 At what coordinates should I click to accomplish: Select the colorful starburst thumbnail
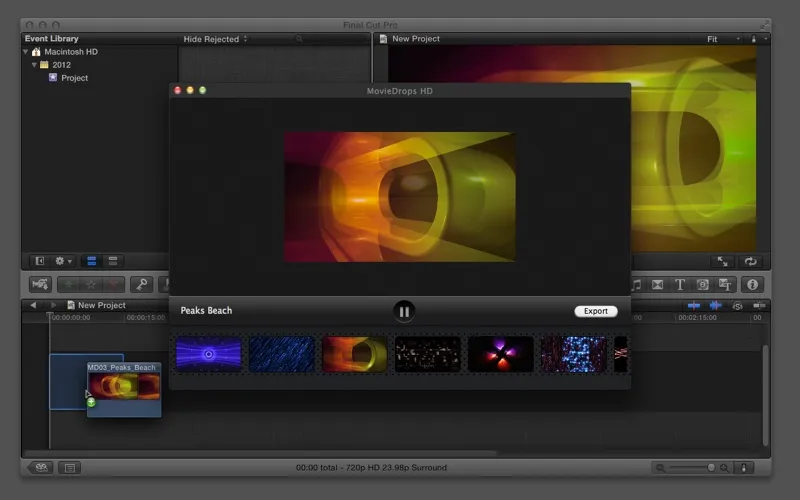(x=501, y=354)
